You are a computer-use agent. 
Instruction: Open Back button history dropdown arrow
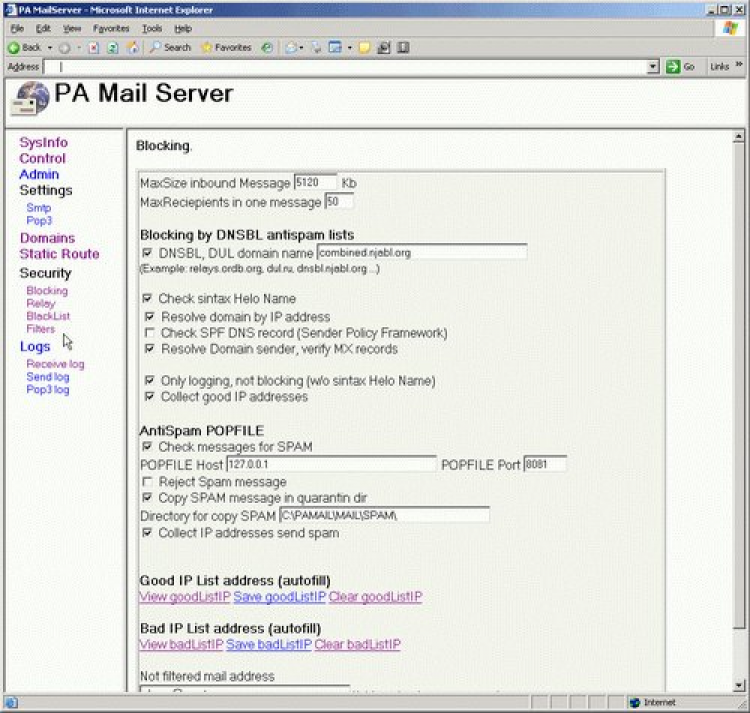tap(50, 48)
